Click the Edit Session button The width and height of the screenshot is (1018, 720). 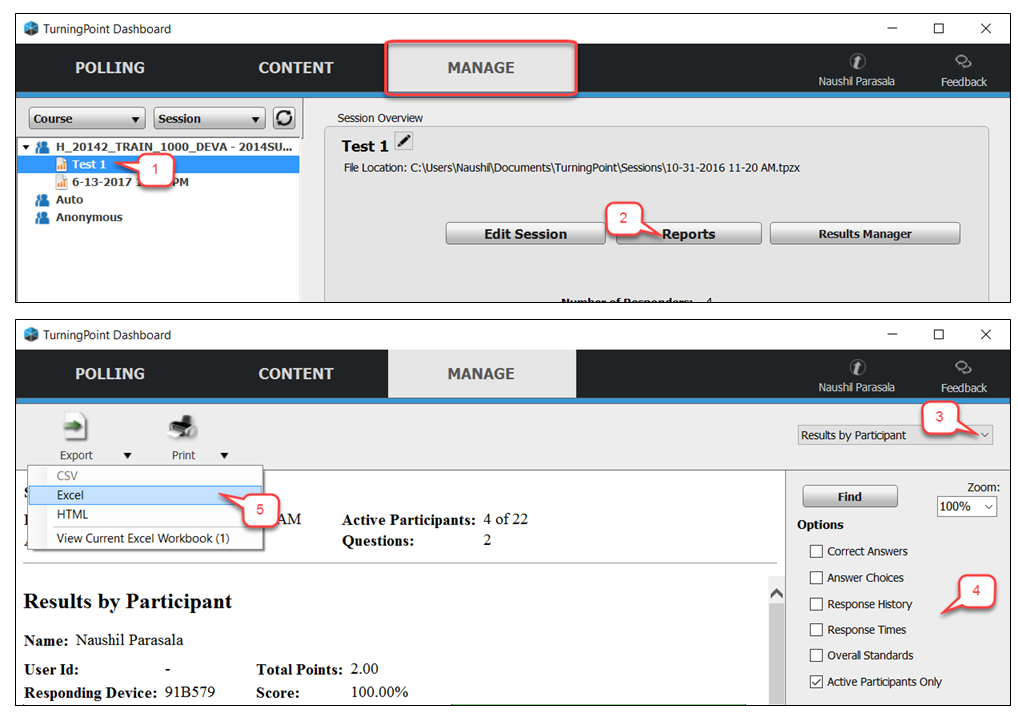tap(525, 234)
